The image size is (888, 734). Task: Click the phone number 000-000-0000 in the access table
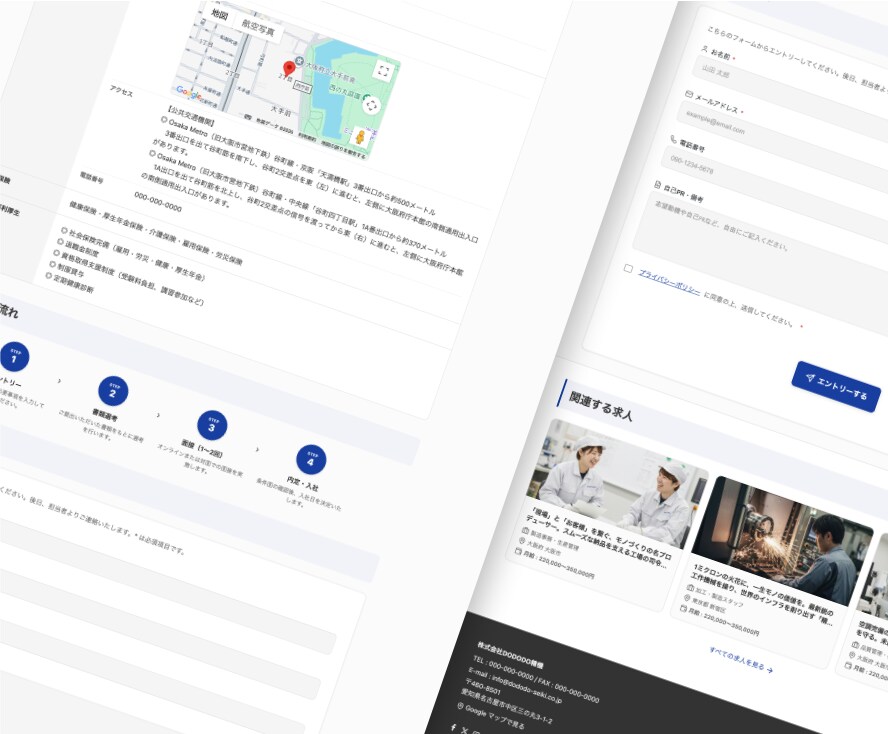pos(158,202)
